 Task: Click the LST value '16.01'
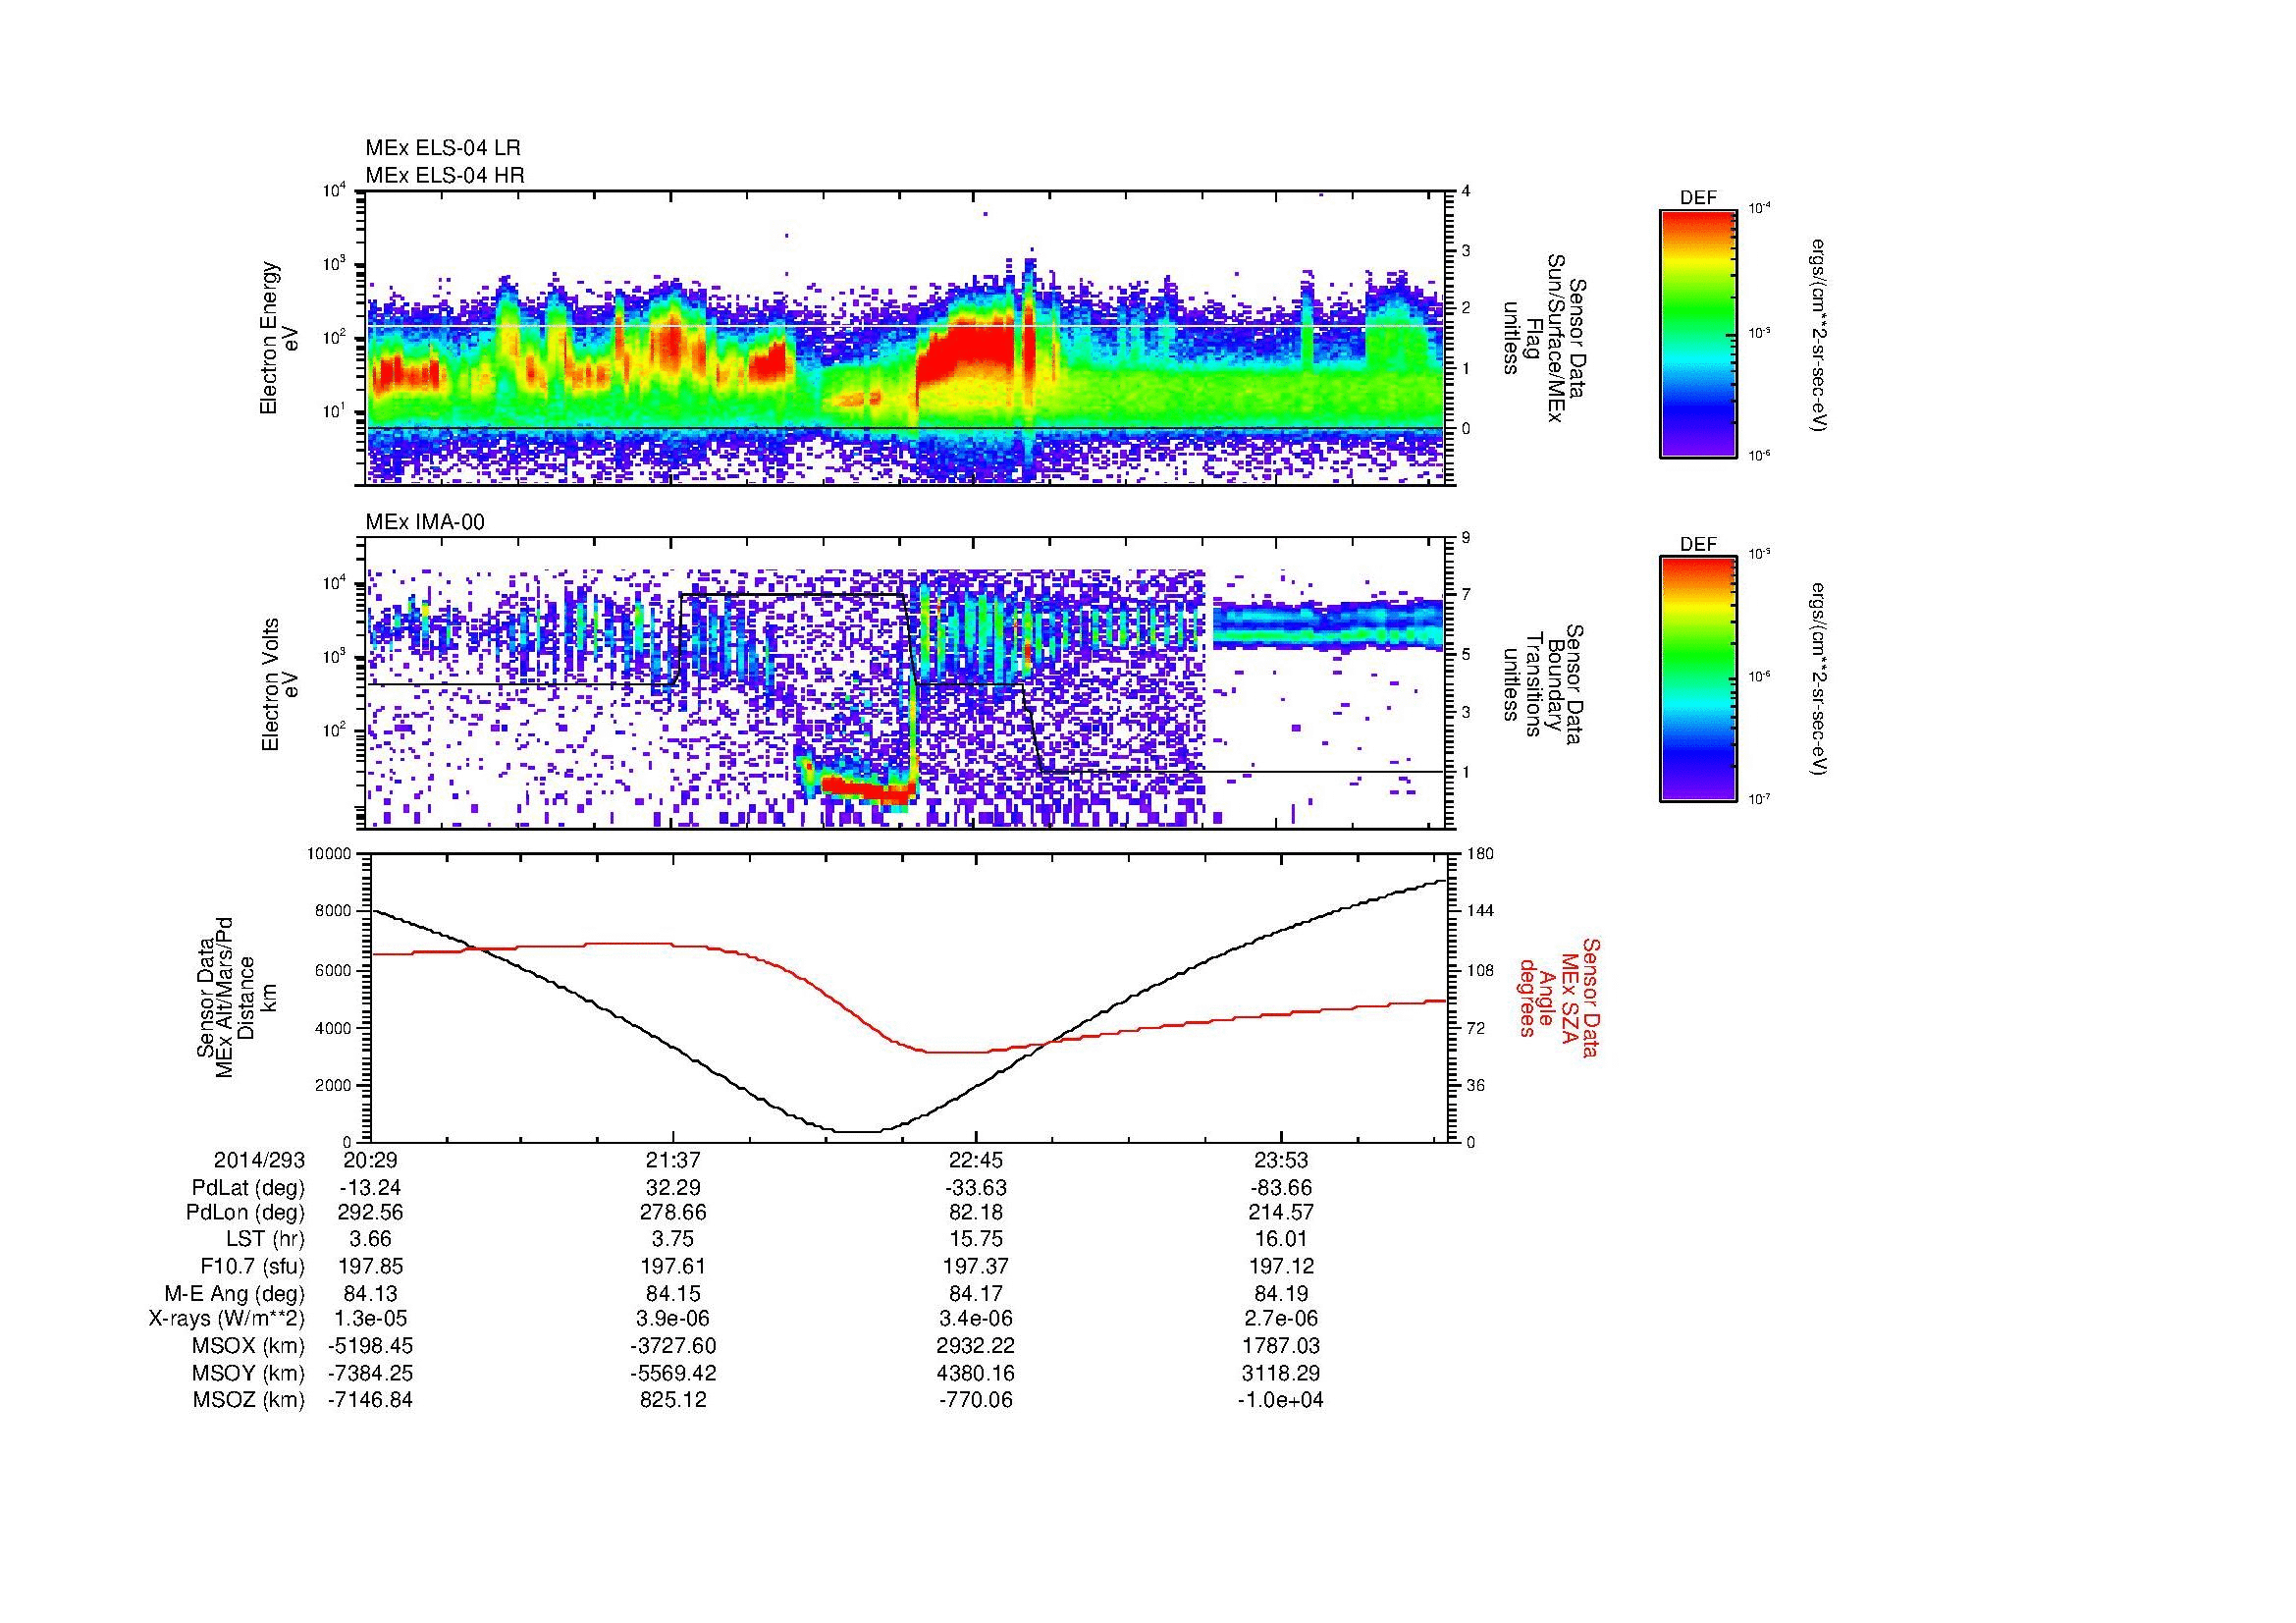click(1281, 1240)
